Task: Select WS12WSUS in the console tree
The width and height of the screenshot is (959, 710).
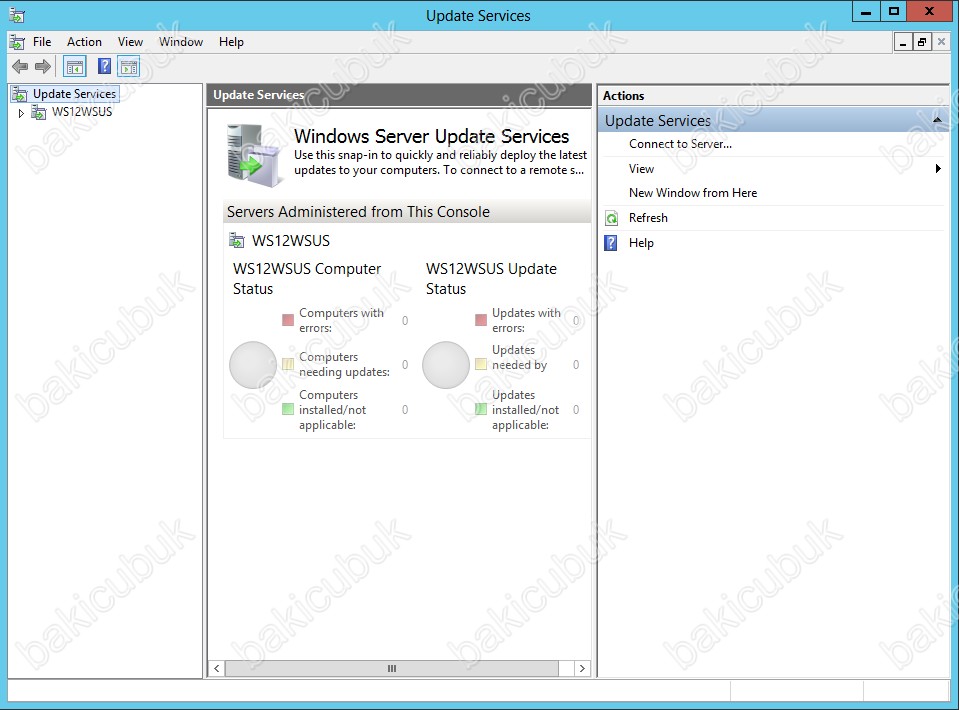Action: pos(82,112)
